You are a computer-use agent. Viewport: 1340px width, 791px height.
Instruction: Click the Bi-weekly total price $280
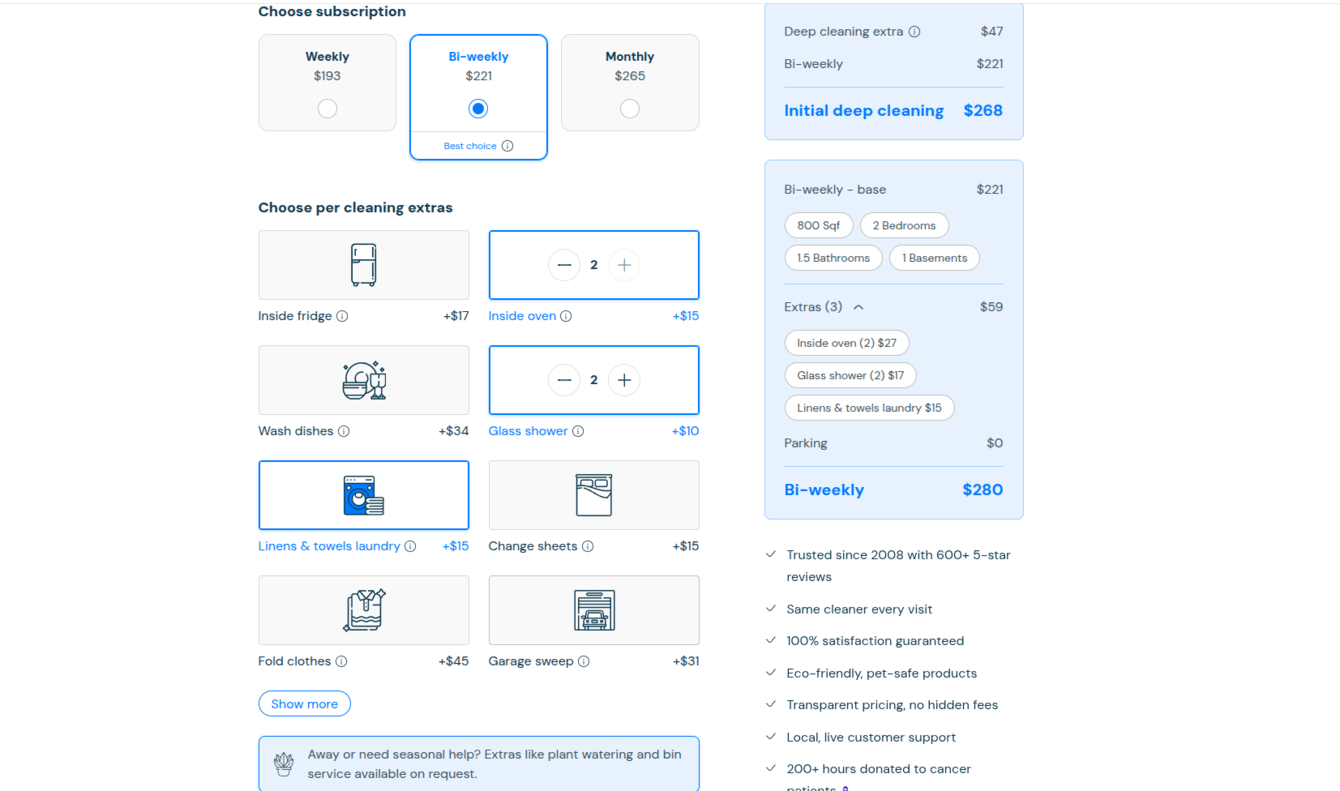(983, 490)
